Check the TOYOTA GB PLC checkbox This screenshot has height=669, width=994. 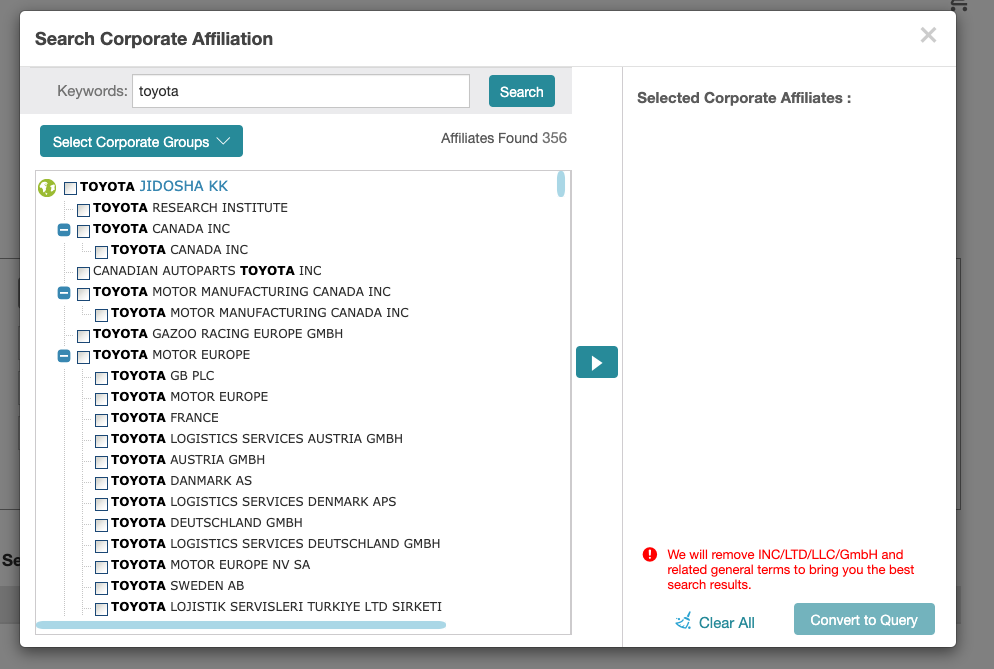pos(101,378)
